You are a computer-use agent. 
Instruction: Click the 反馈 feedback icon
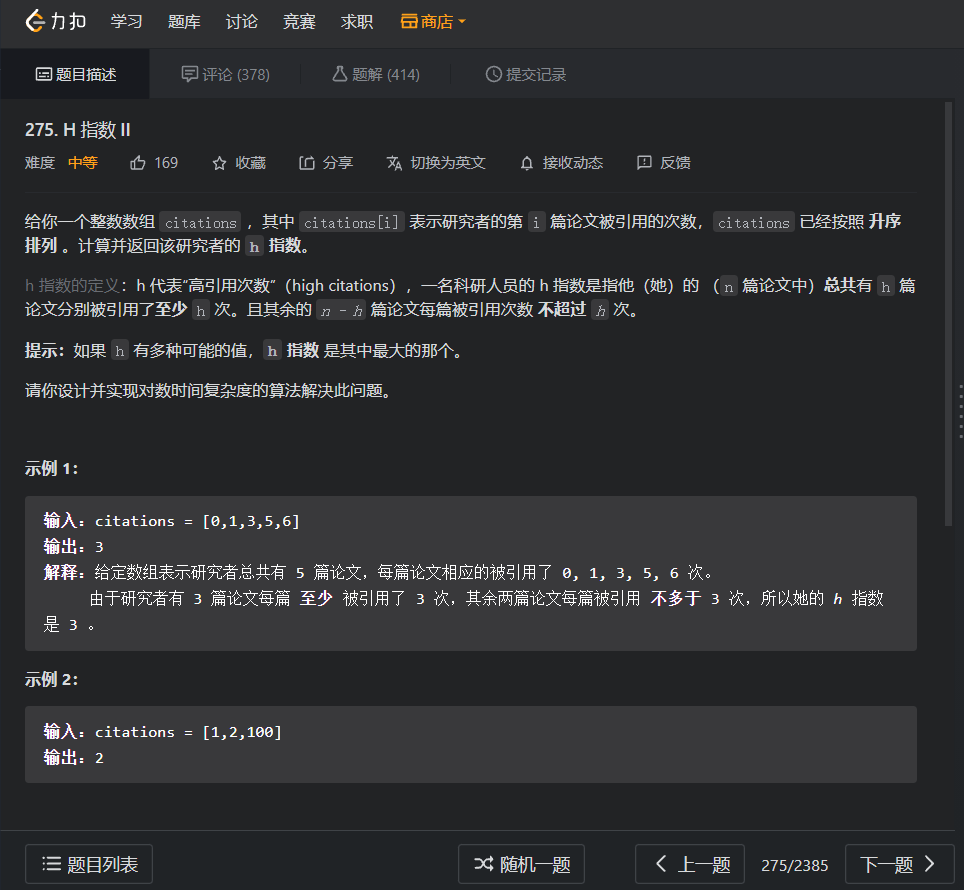click(x=644, y=162)
